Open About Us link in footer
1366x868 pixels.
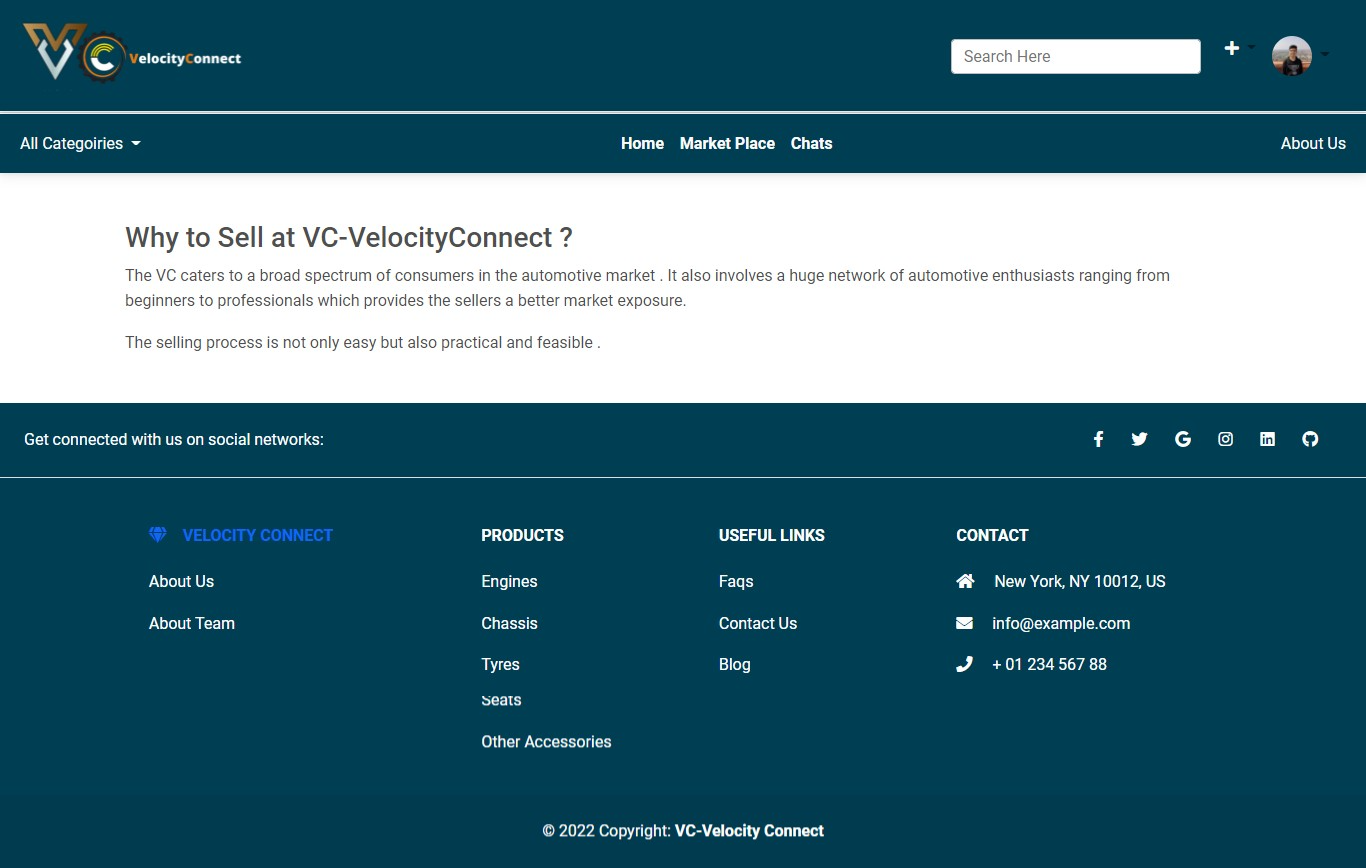[181, 581]
